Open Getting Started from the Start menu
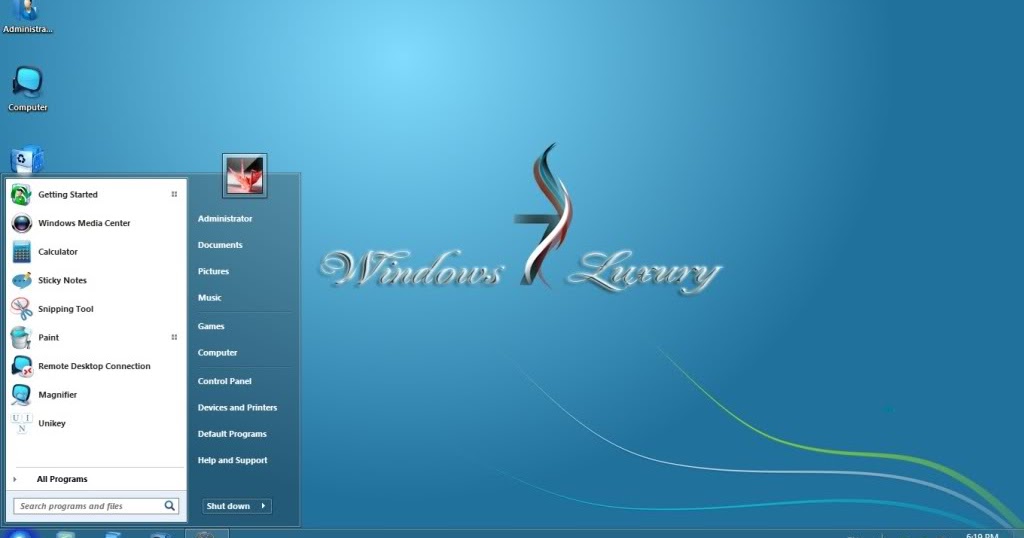Image resolution: width=1024 pixels, height=538 pixels. click(95, 195)
